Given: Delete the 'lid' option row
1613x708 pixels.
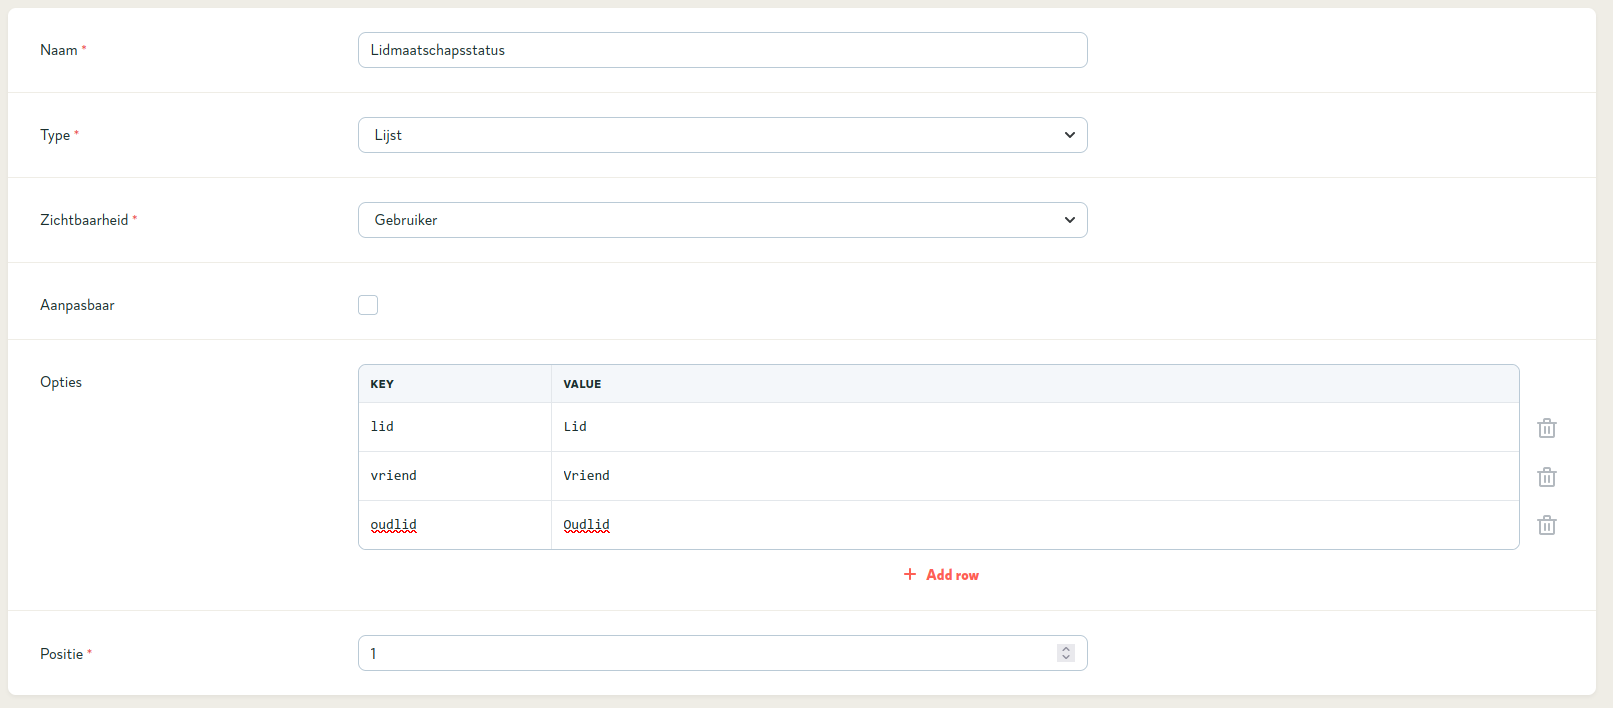Looking at the screenshot, I should point(1546,428).
